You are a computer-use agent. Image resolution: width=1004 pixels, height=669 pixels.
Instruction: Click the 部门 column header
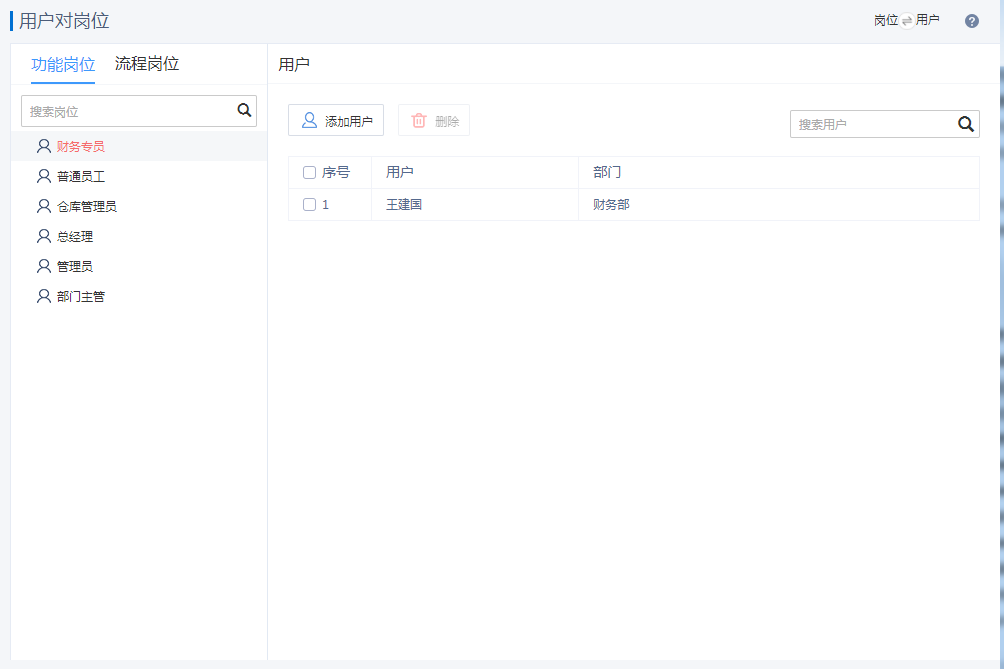(607, 172)
